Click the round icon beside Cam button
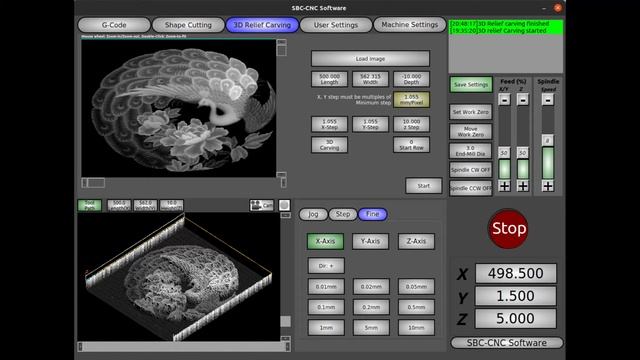Screen dimensions: 640x360 284,205
